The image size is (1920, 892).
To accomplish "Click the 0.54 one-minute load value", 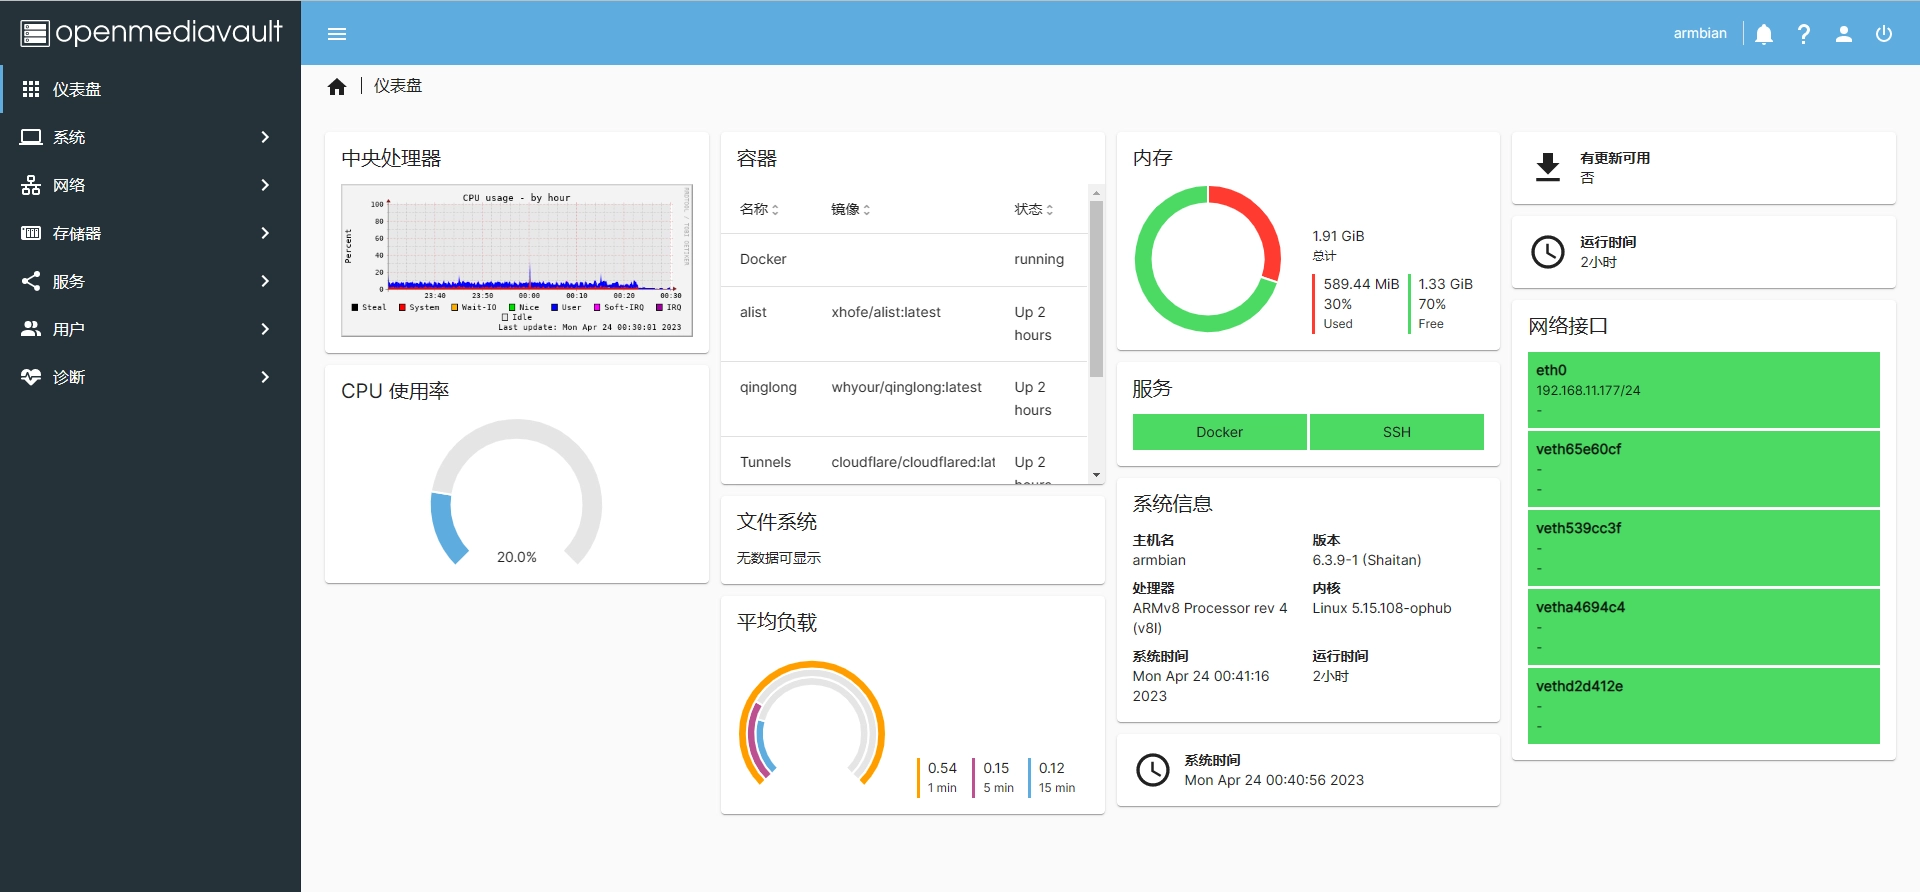I will point(942,768).
